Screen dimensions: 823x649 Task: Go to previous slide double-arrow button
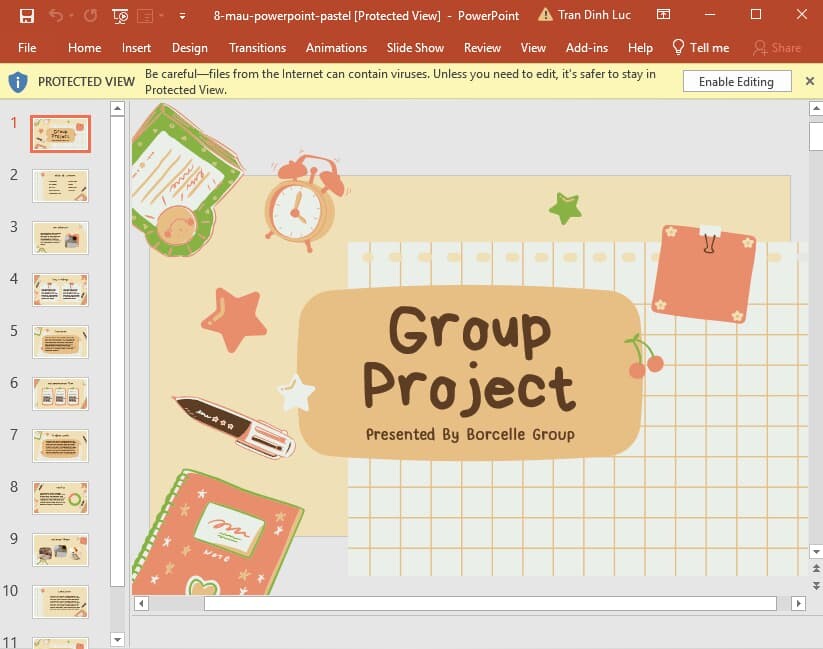pos(816,568)
